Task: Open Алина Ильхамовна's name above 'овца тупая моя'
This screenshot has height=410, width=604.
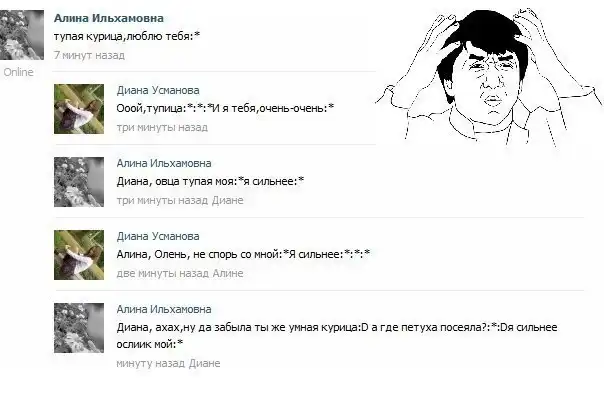Action: tap(164, 163)
